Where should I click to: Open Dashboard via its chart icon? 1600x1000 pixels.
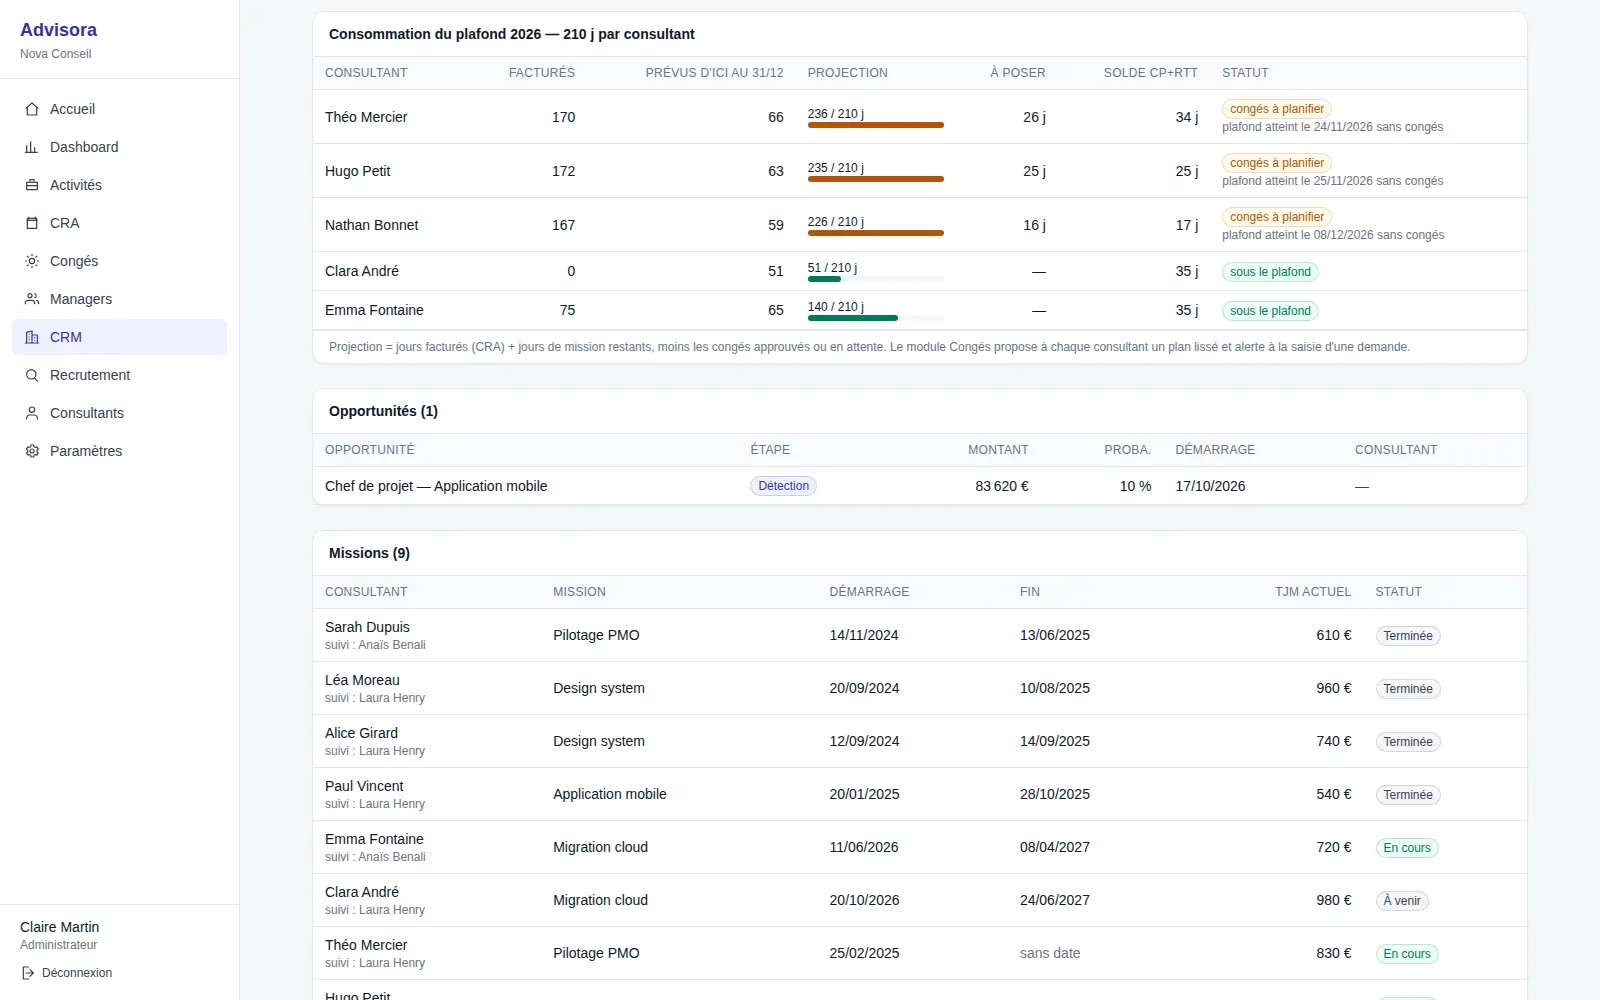point(32,147)
